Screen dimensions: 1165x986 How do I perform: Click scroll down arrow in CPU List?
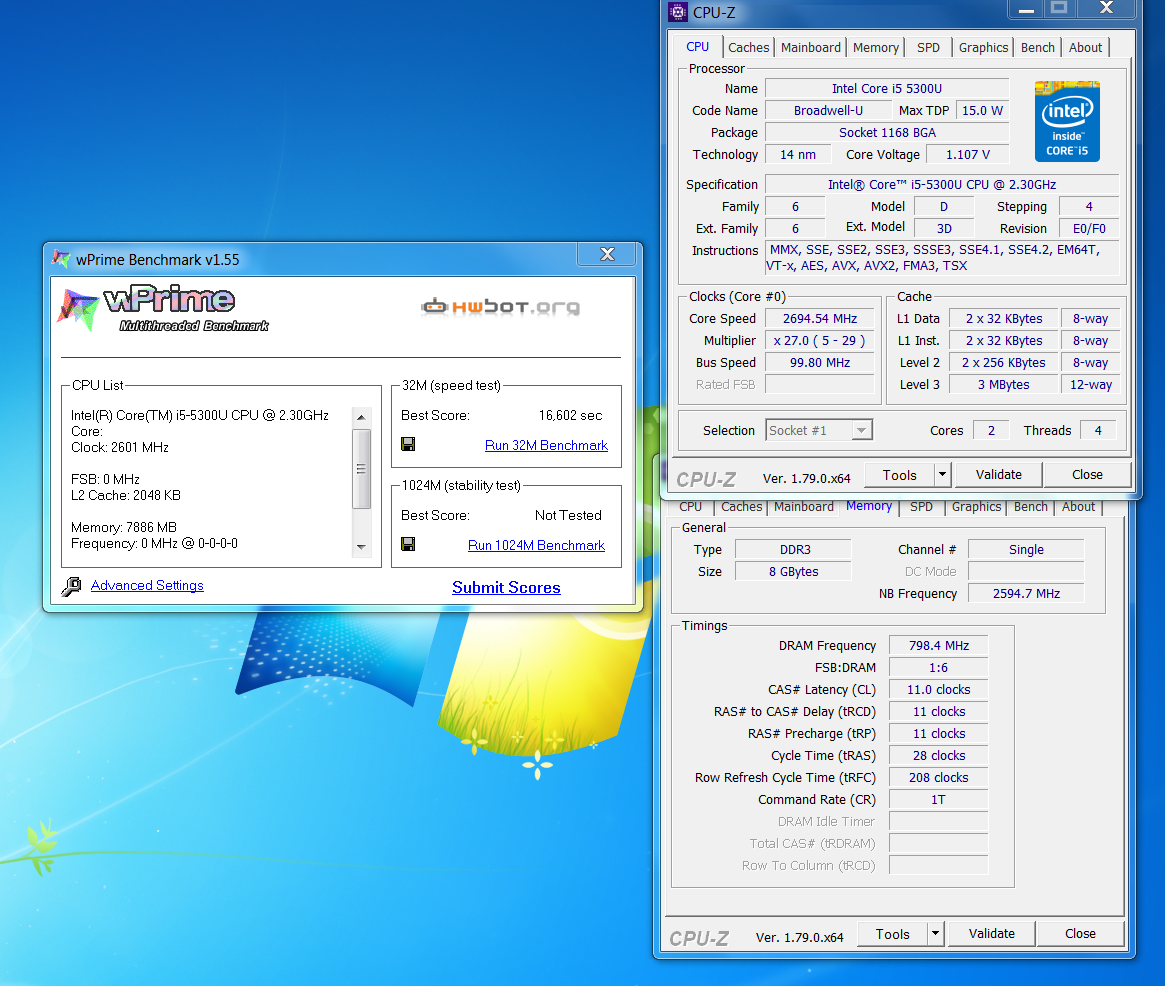pos(361,546)
